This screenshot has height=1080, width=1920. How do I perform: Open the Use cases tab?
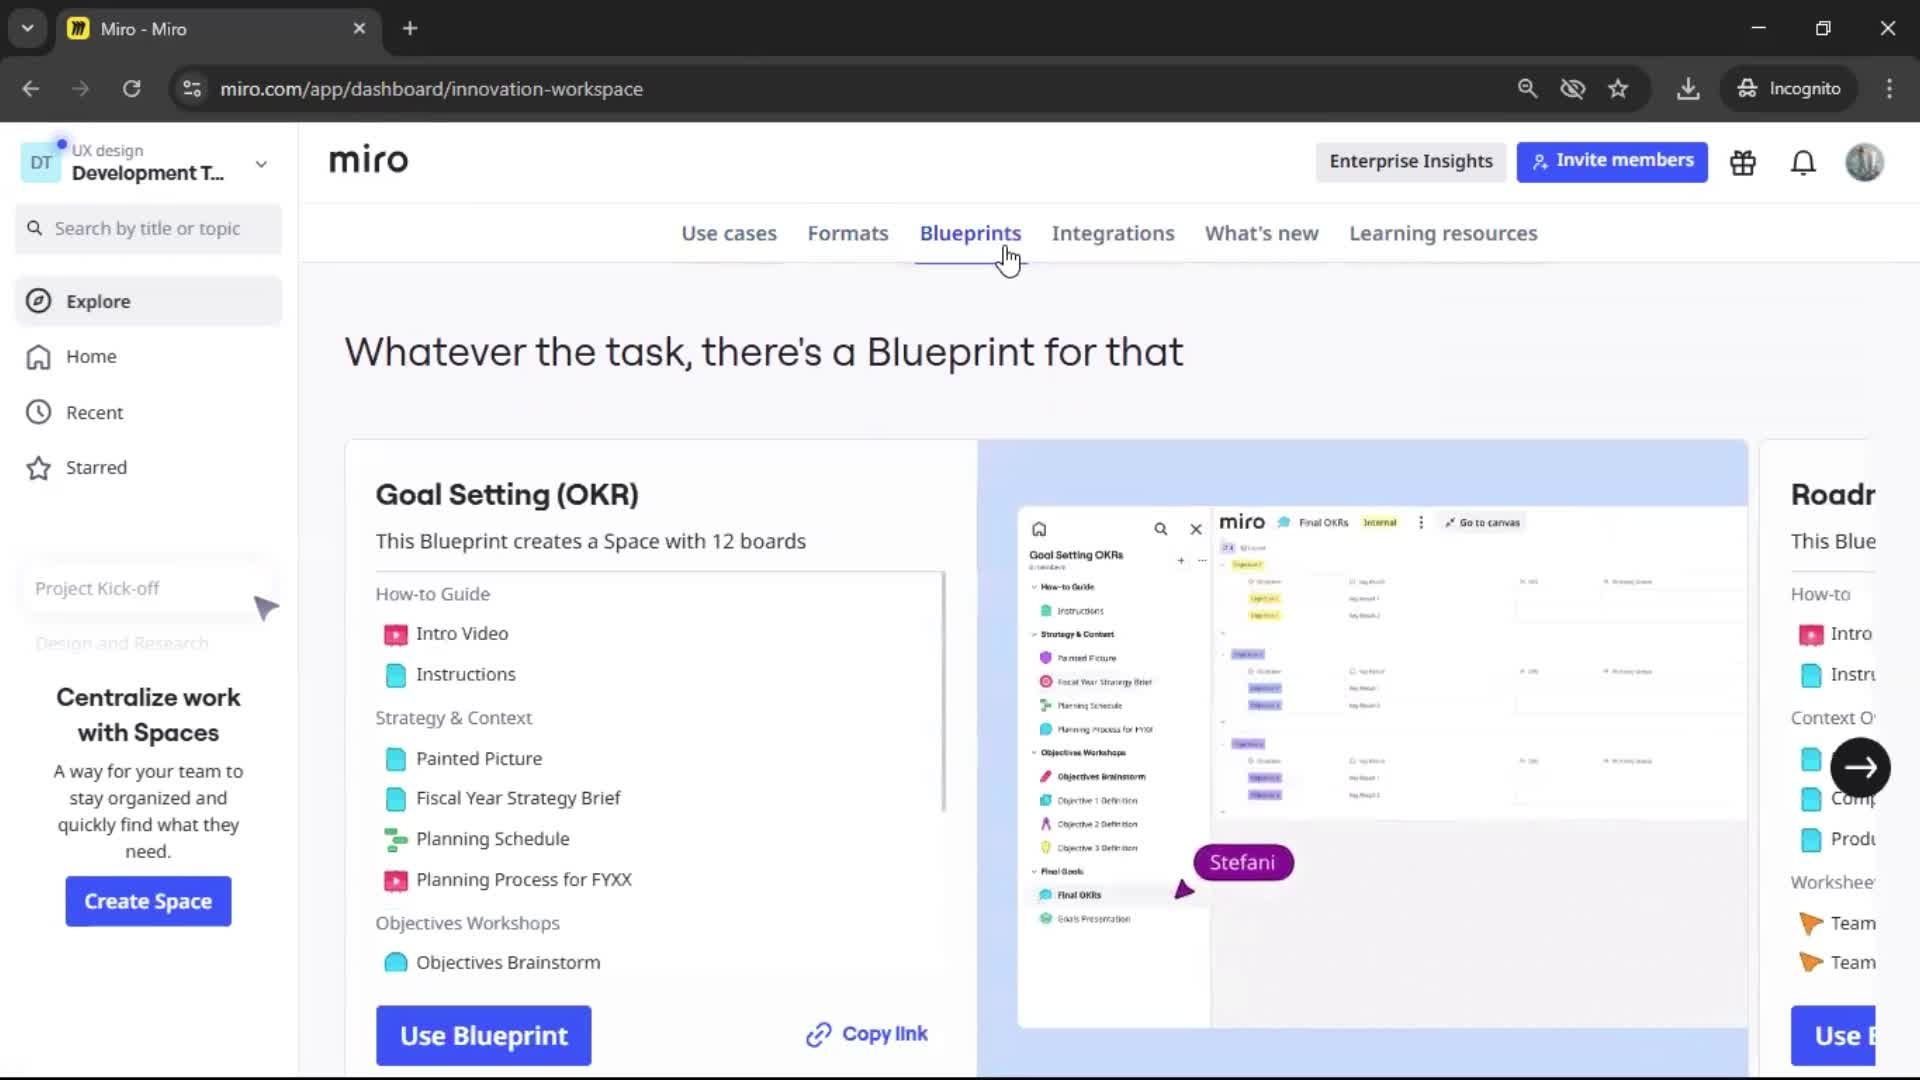[x=729, y=233]
